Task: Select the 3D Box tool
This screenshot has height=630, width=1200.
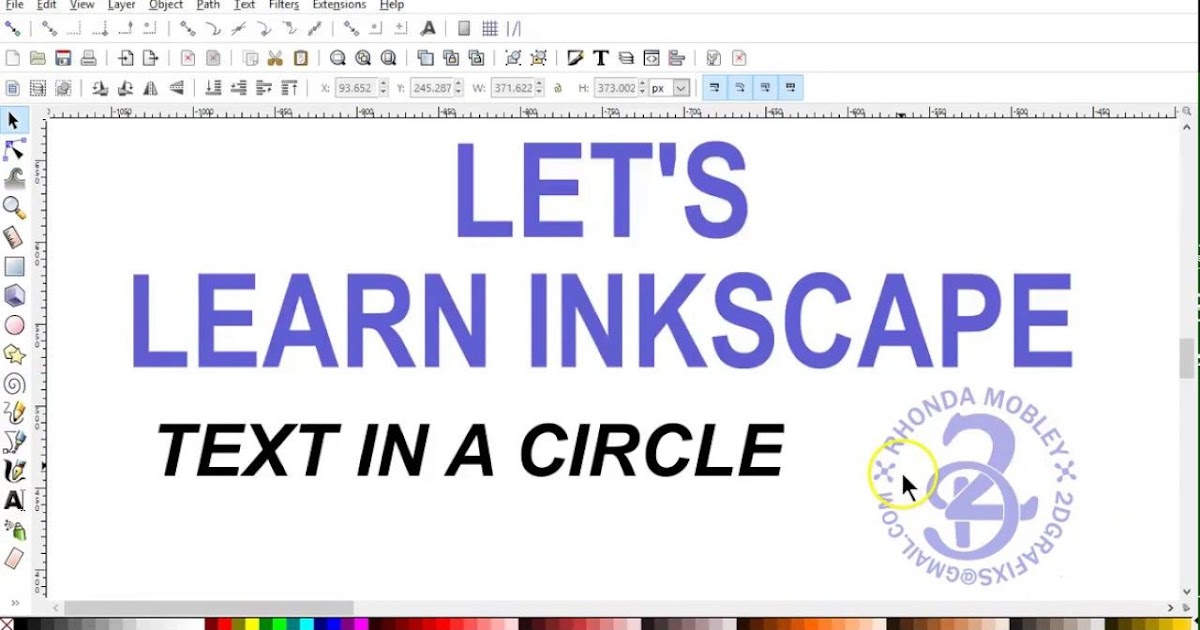Action: coord(14,295)
